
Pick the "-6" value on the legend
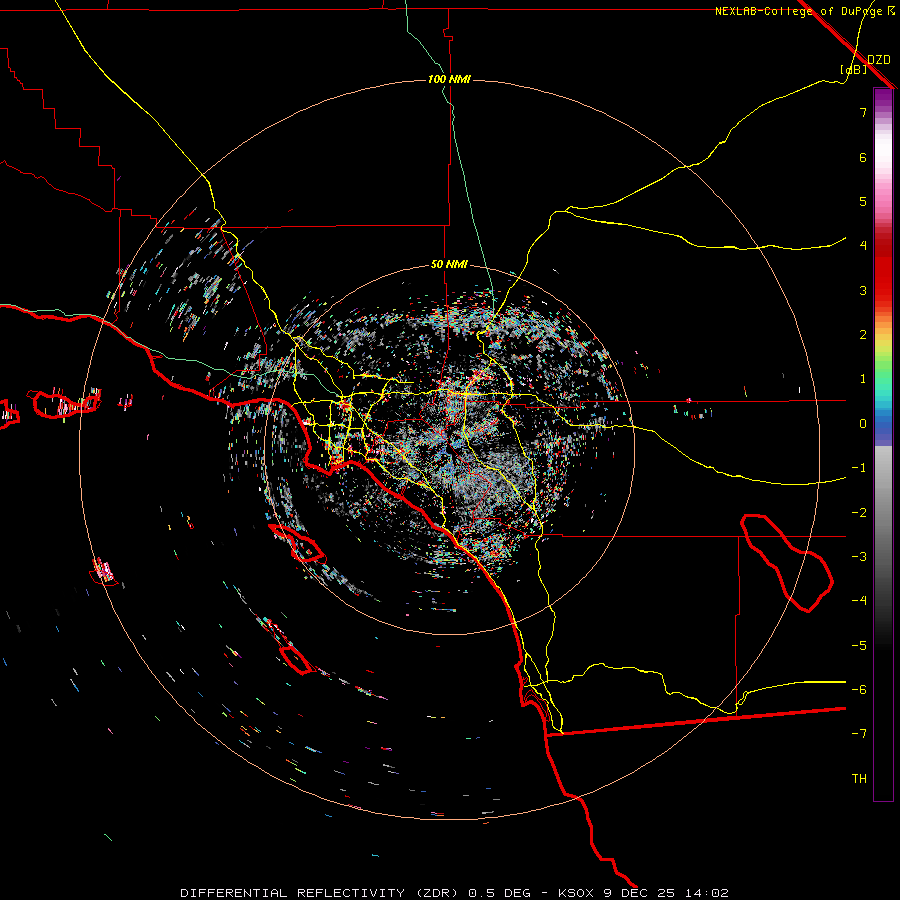pos(859,690)
